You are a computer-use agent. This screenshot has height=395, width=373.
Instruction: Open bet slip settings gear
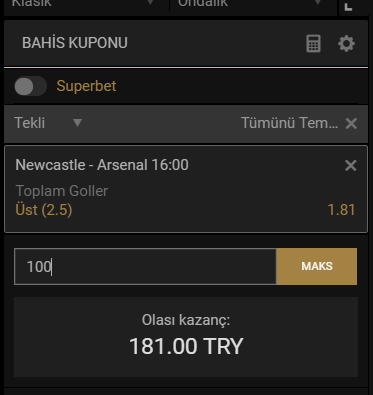point(346,44)
